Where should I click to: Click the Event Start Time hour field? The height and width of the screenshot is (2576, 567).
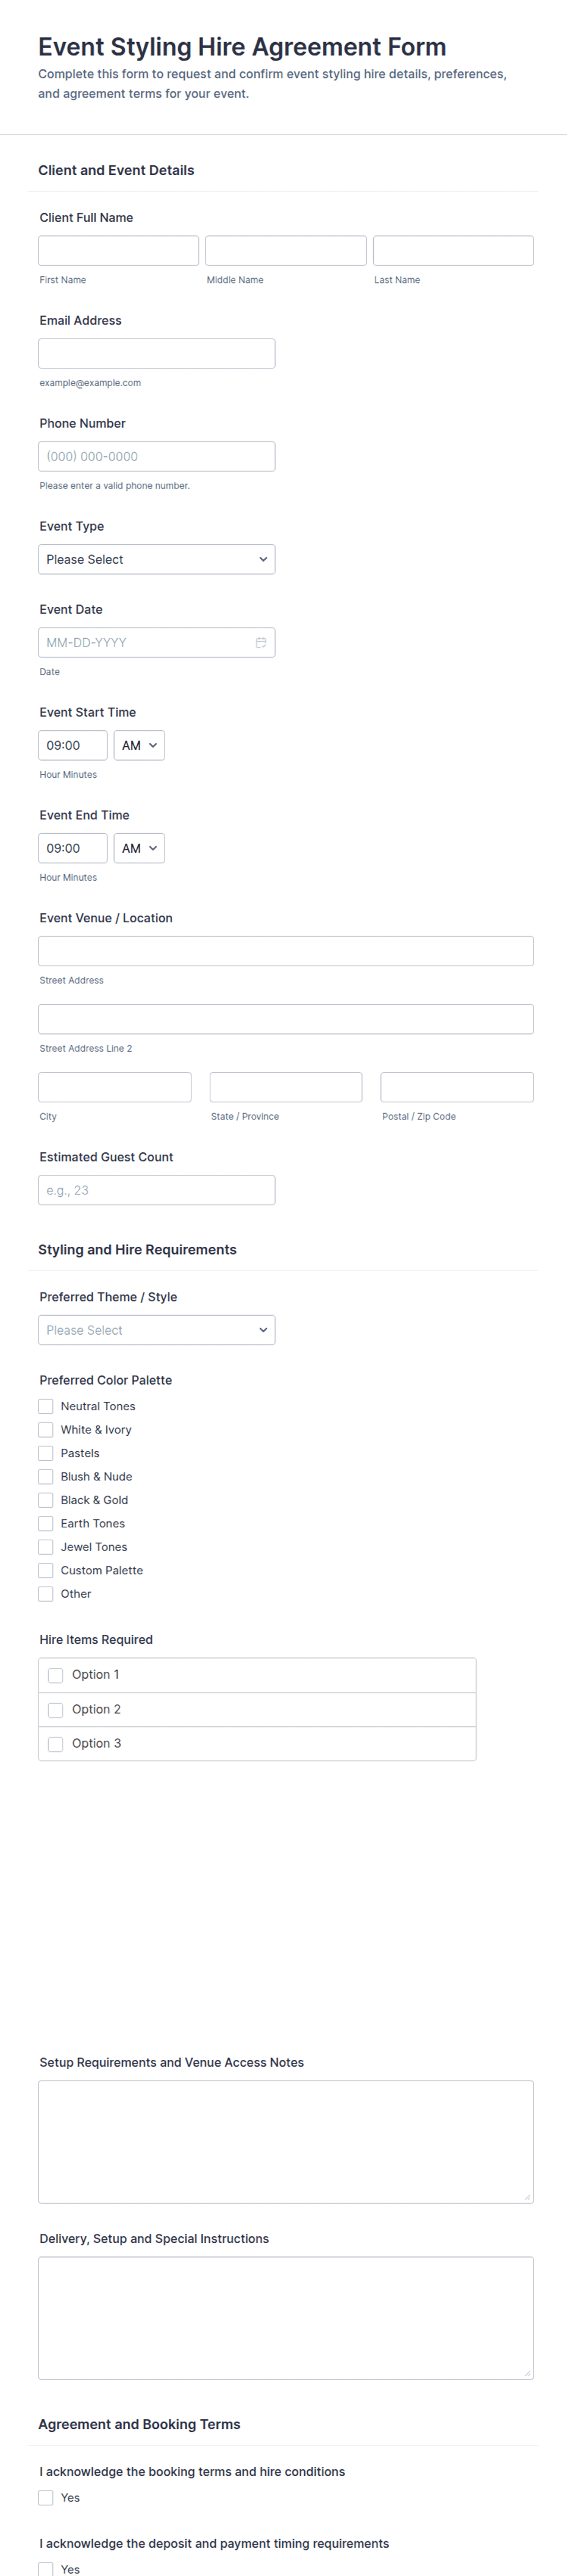point(72,745)
